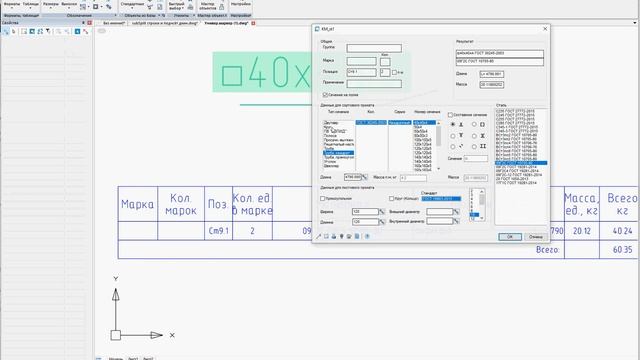Click the Внешний диаметр input field
Image resolution: width=640 pixels, height=360 pixels.
tap(440, 211)
